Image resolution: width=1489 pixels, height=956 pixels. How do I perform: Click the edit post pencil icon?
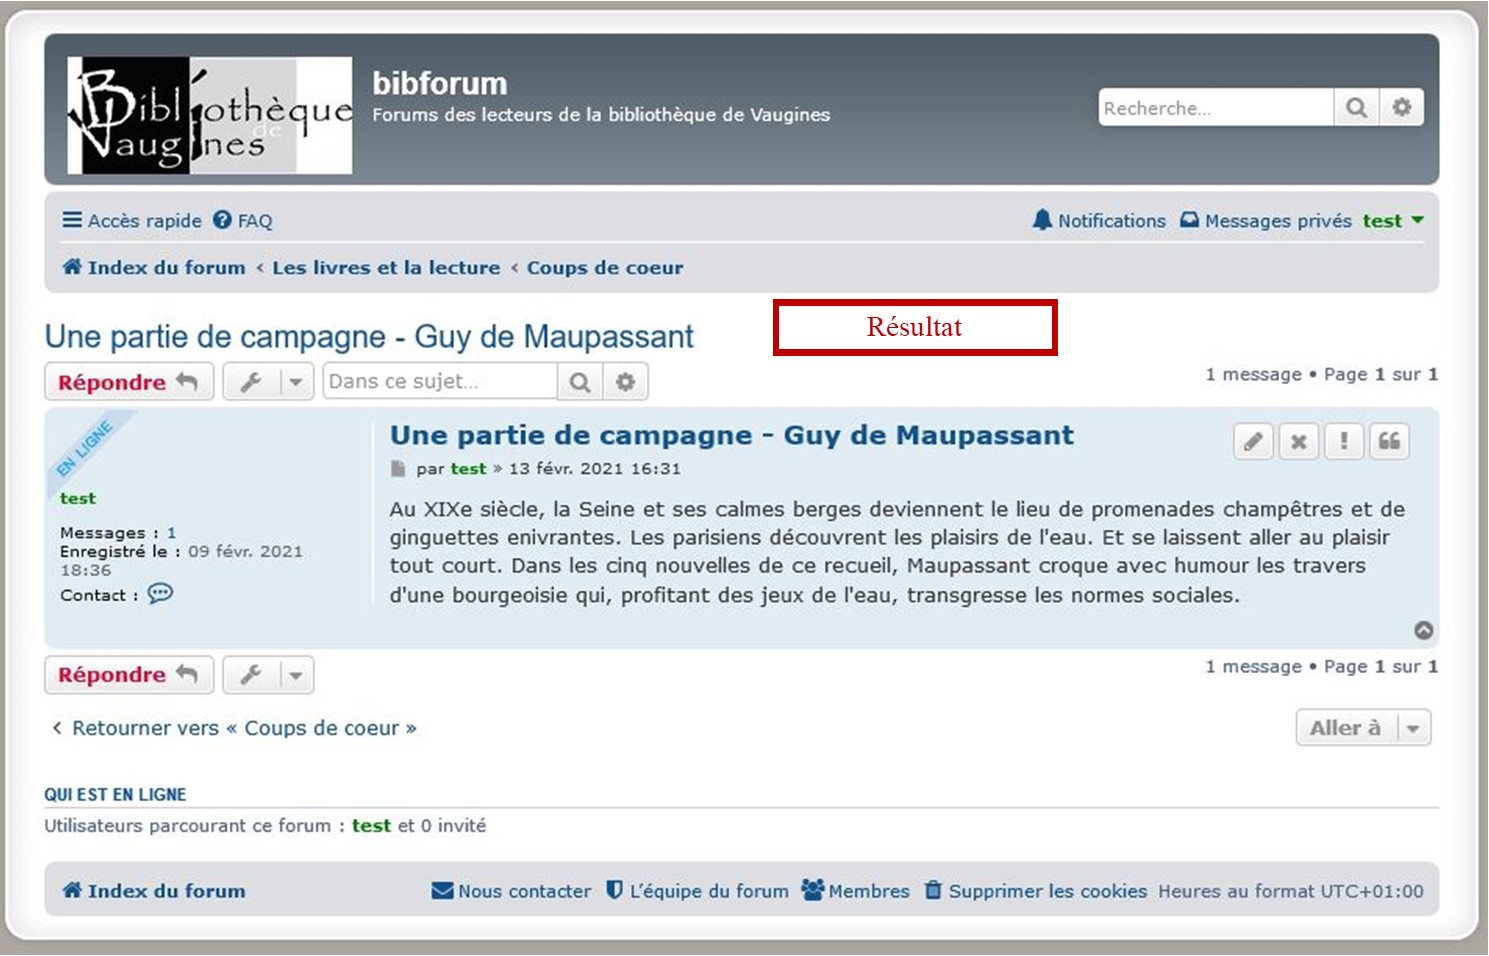click(x=1253, y=441)
